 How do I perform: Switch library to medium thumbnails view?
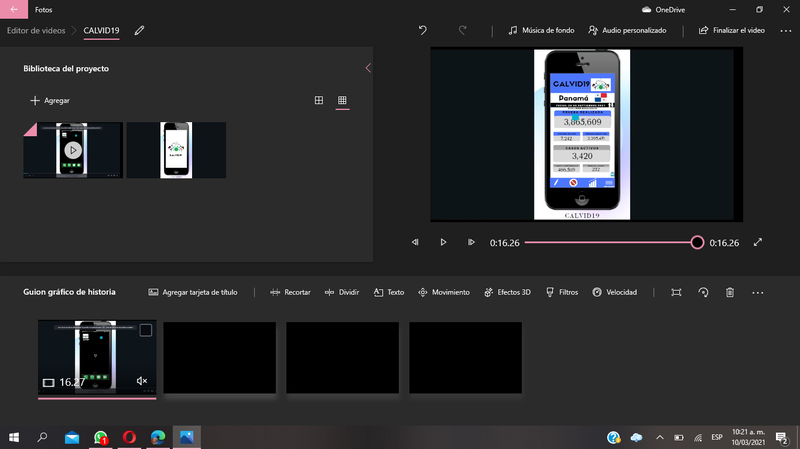[x=319, y=100]
